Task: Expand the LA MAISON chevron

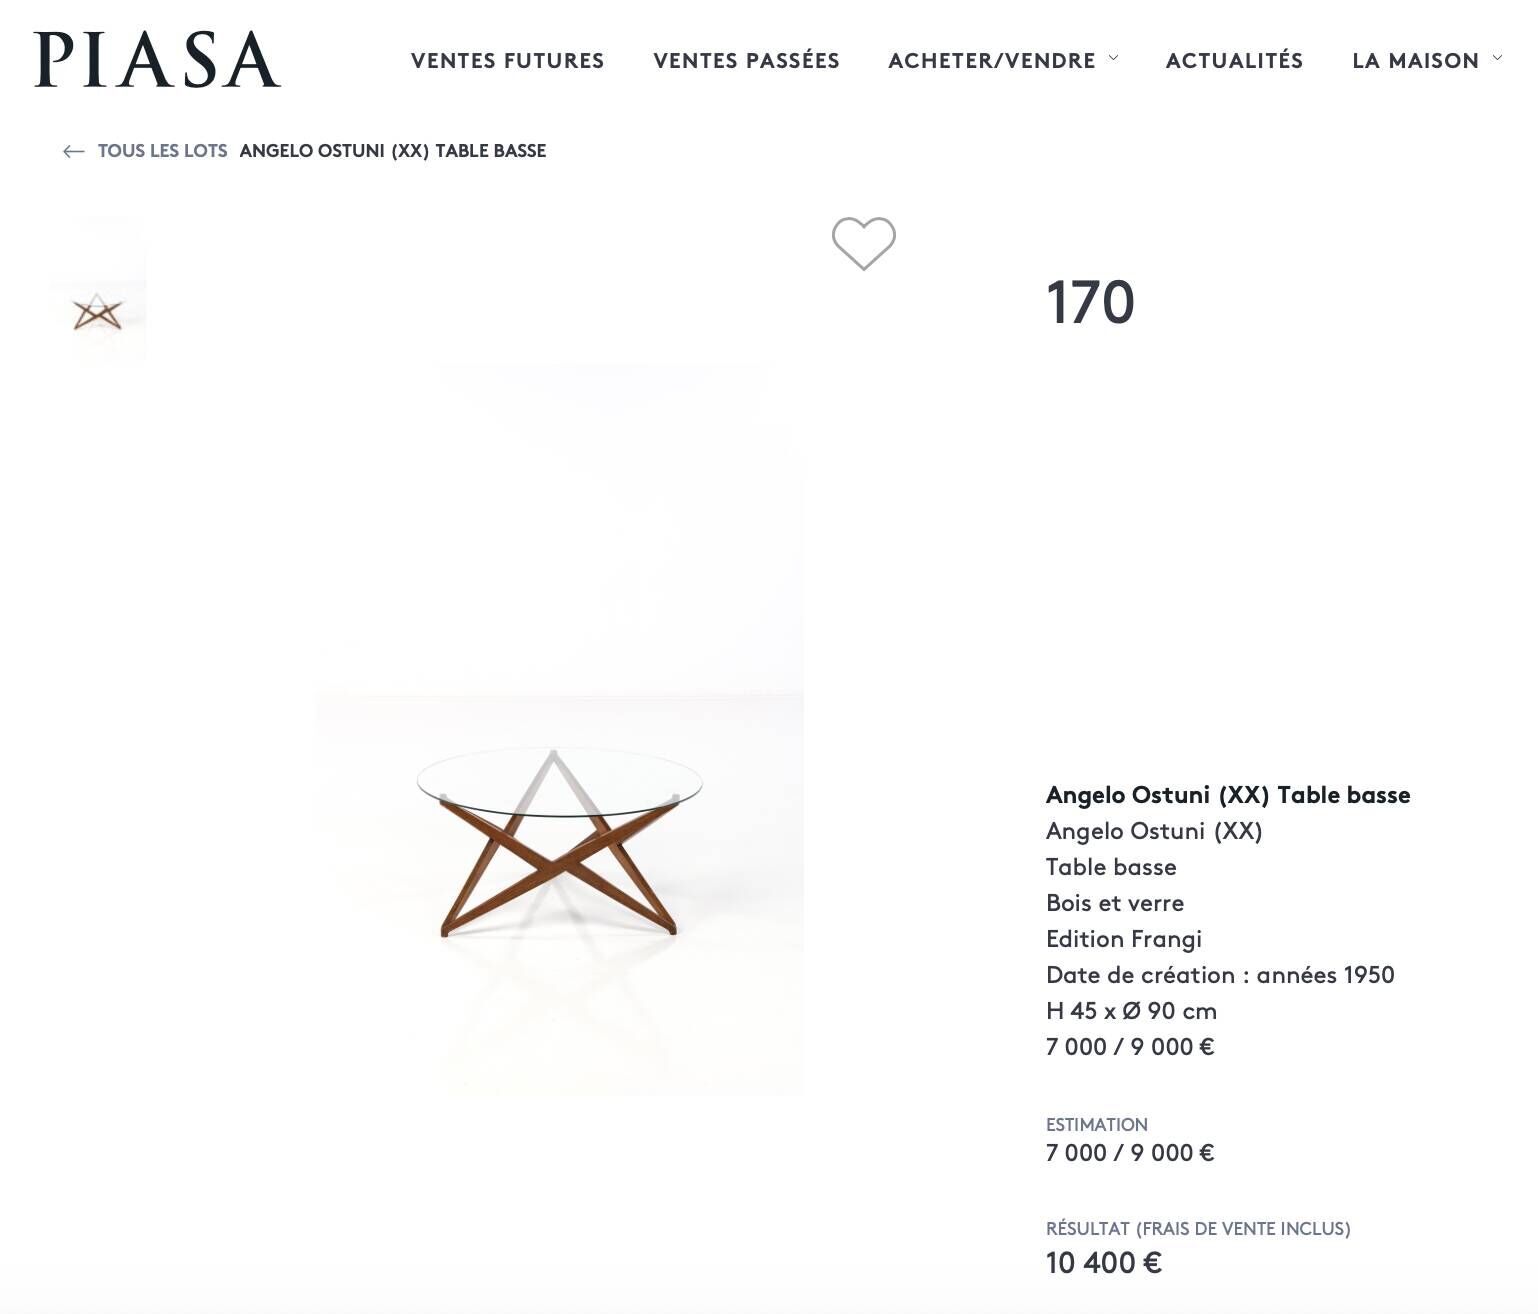Action: click(1497, 59)
